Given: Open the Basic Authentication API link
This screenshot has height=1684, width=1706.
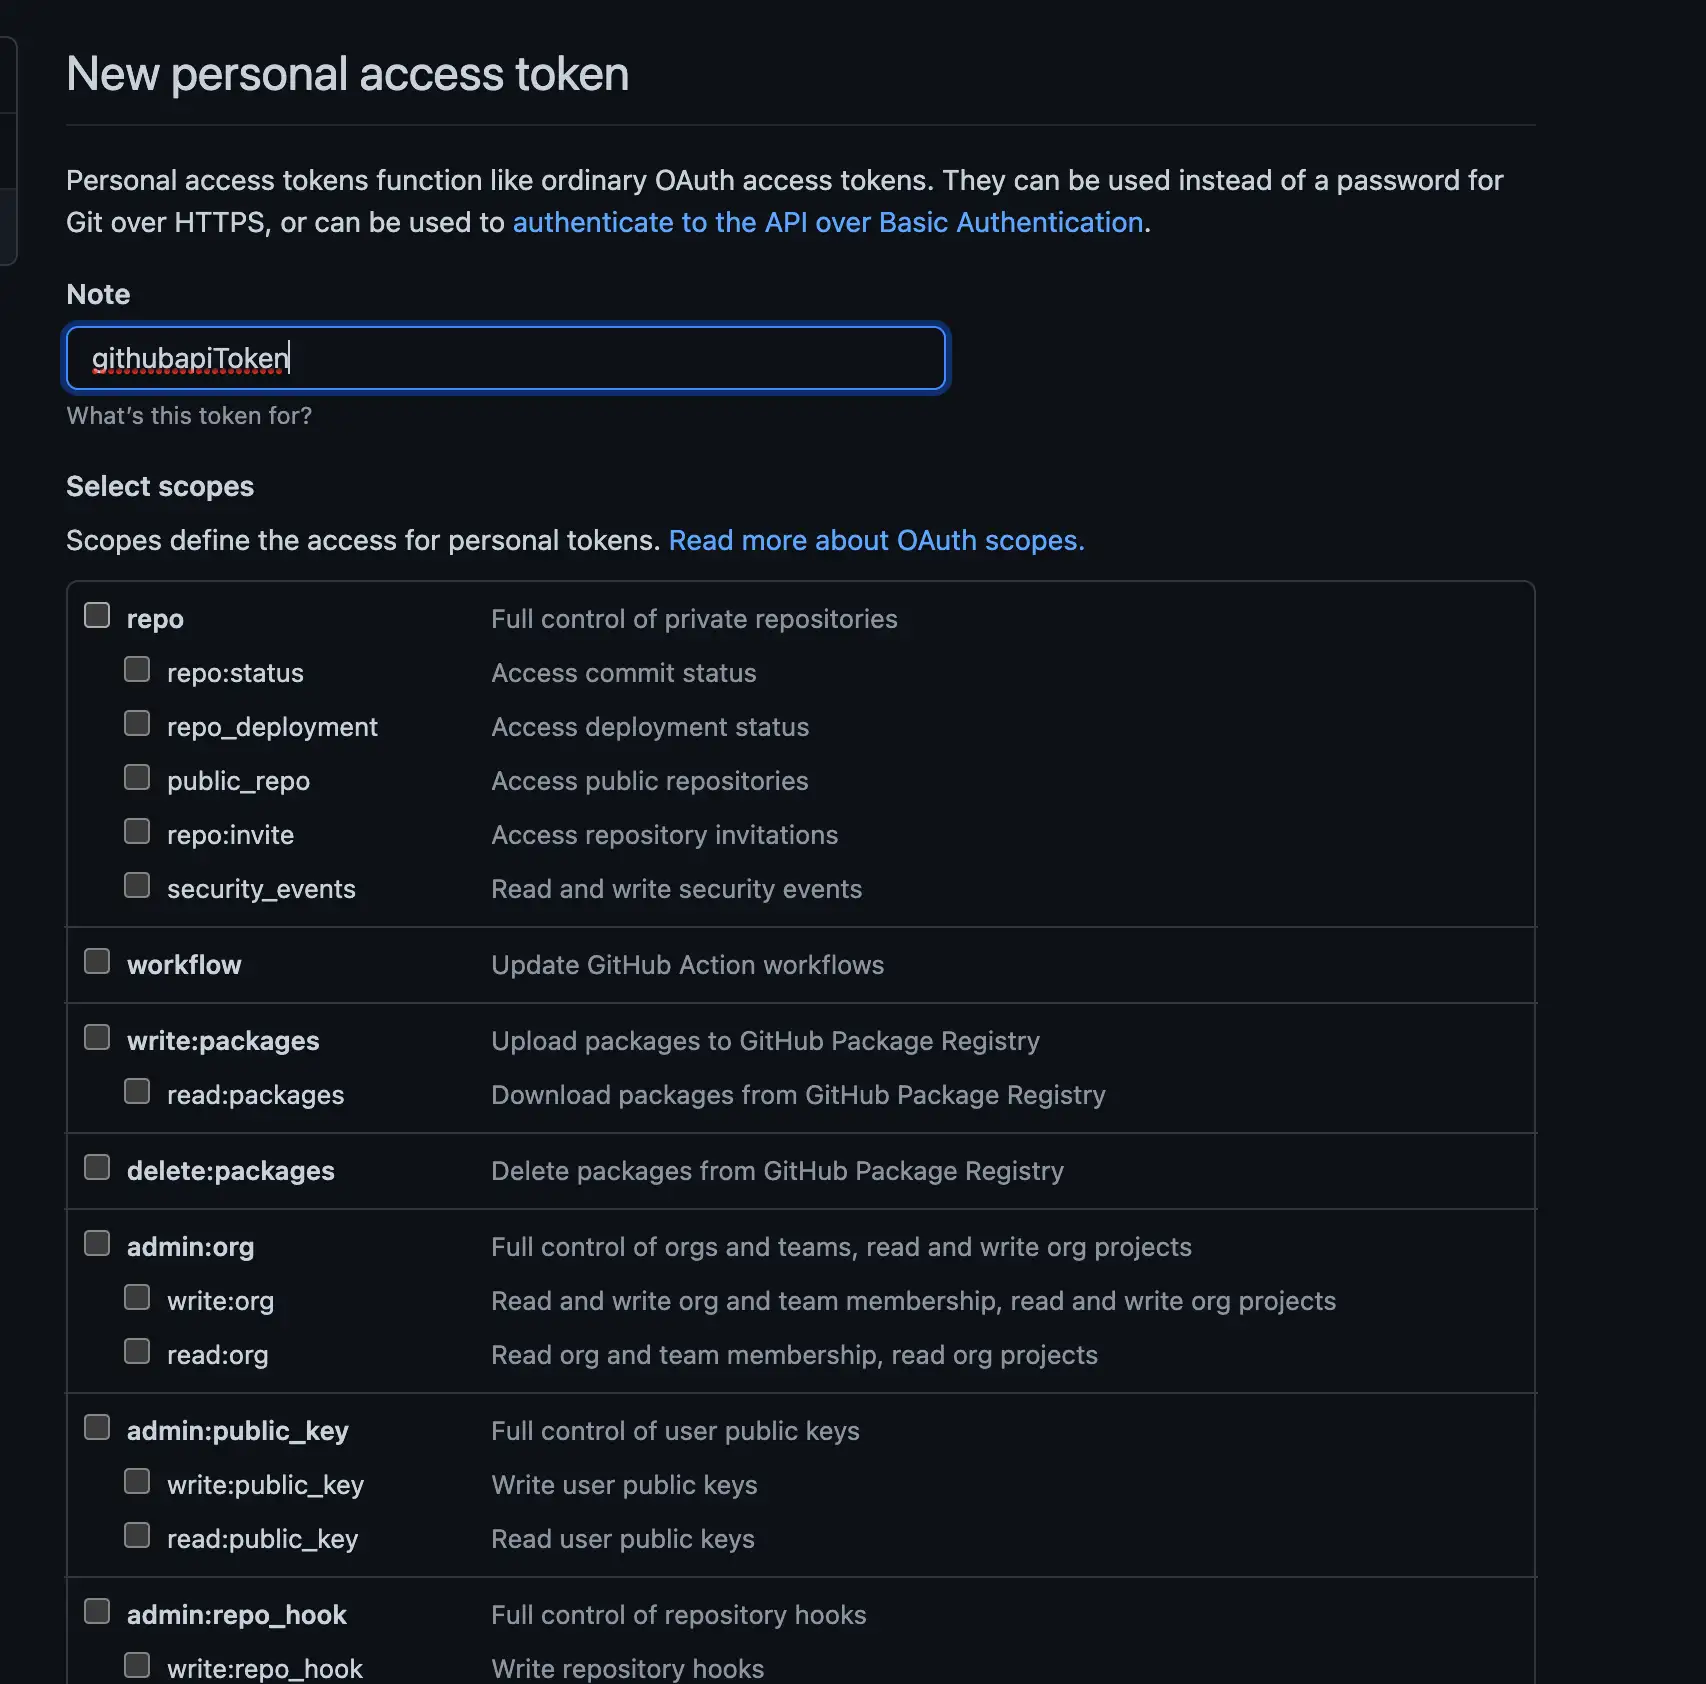Looking at the screenshot, I should [x=828, y=222].
